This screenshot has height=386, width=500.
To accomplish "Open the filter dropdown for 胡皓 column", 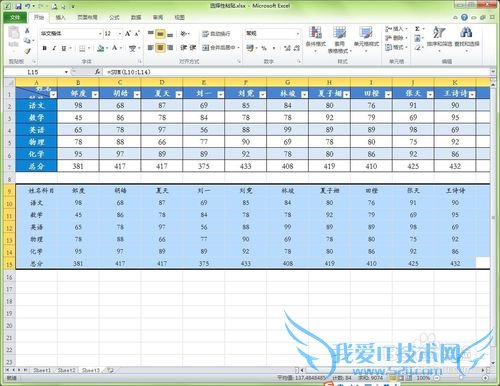I will click(137, 95).
